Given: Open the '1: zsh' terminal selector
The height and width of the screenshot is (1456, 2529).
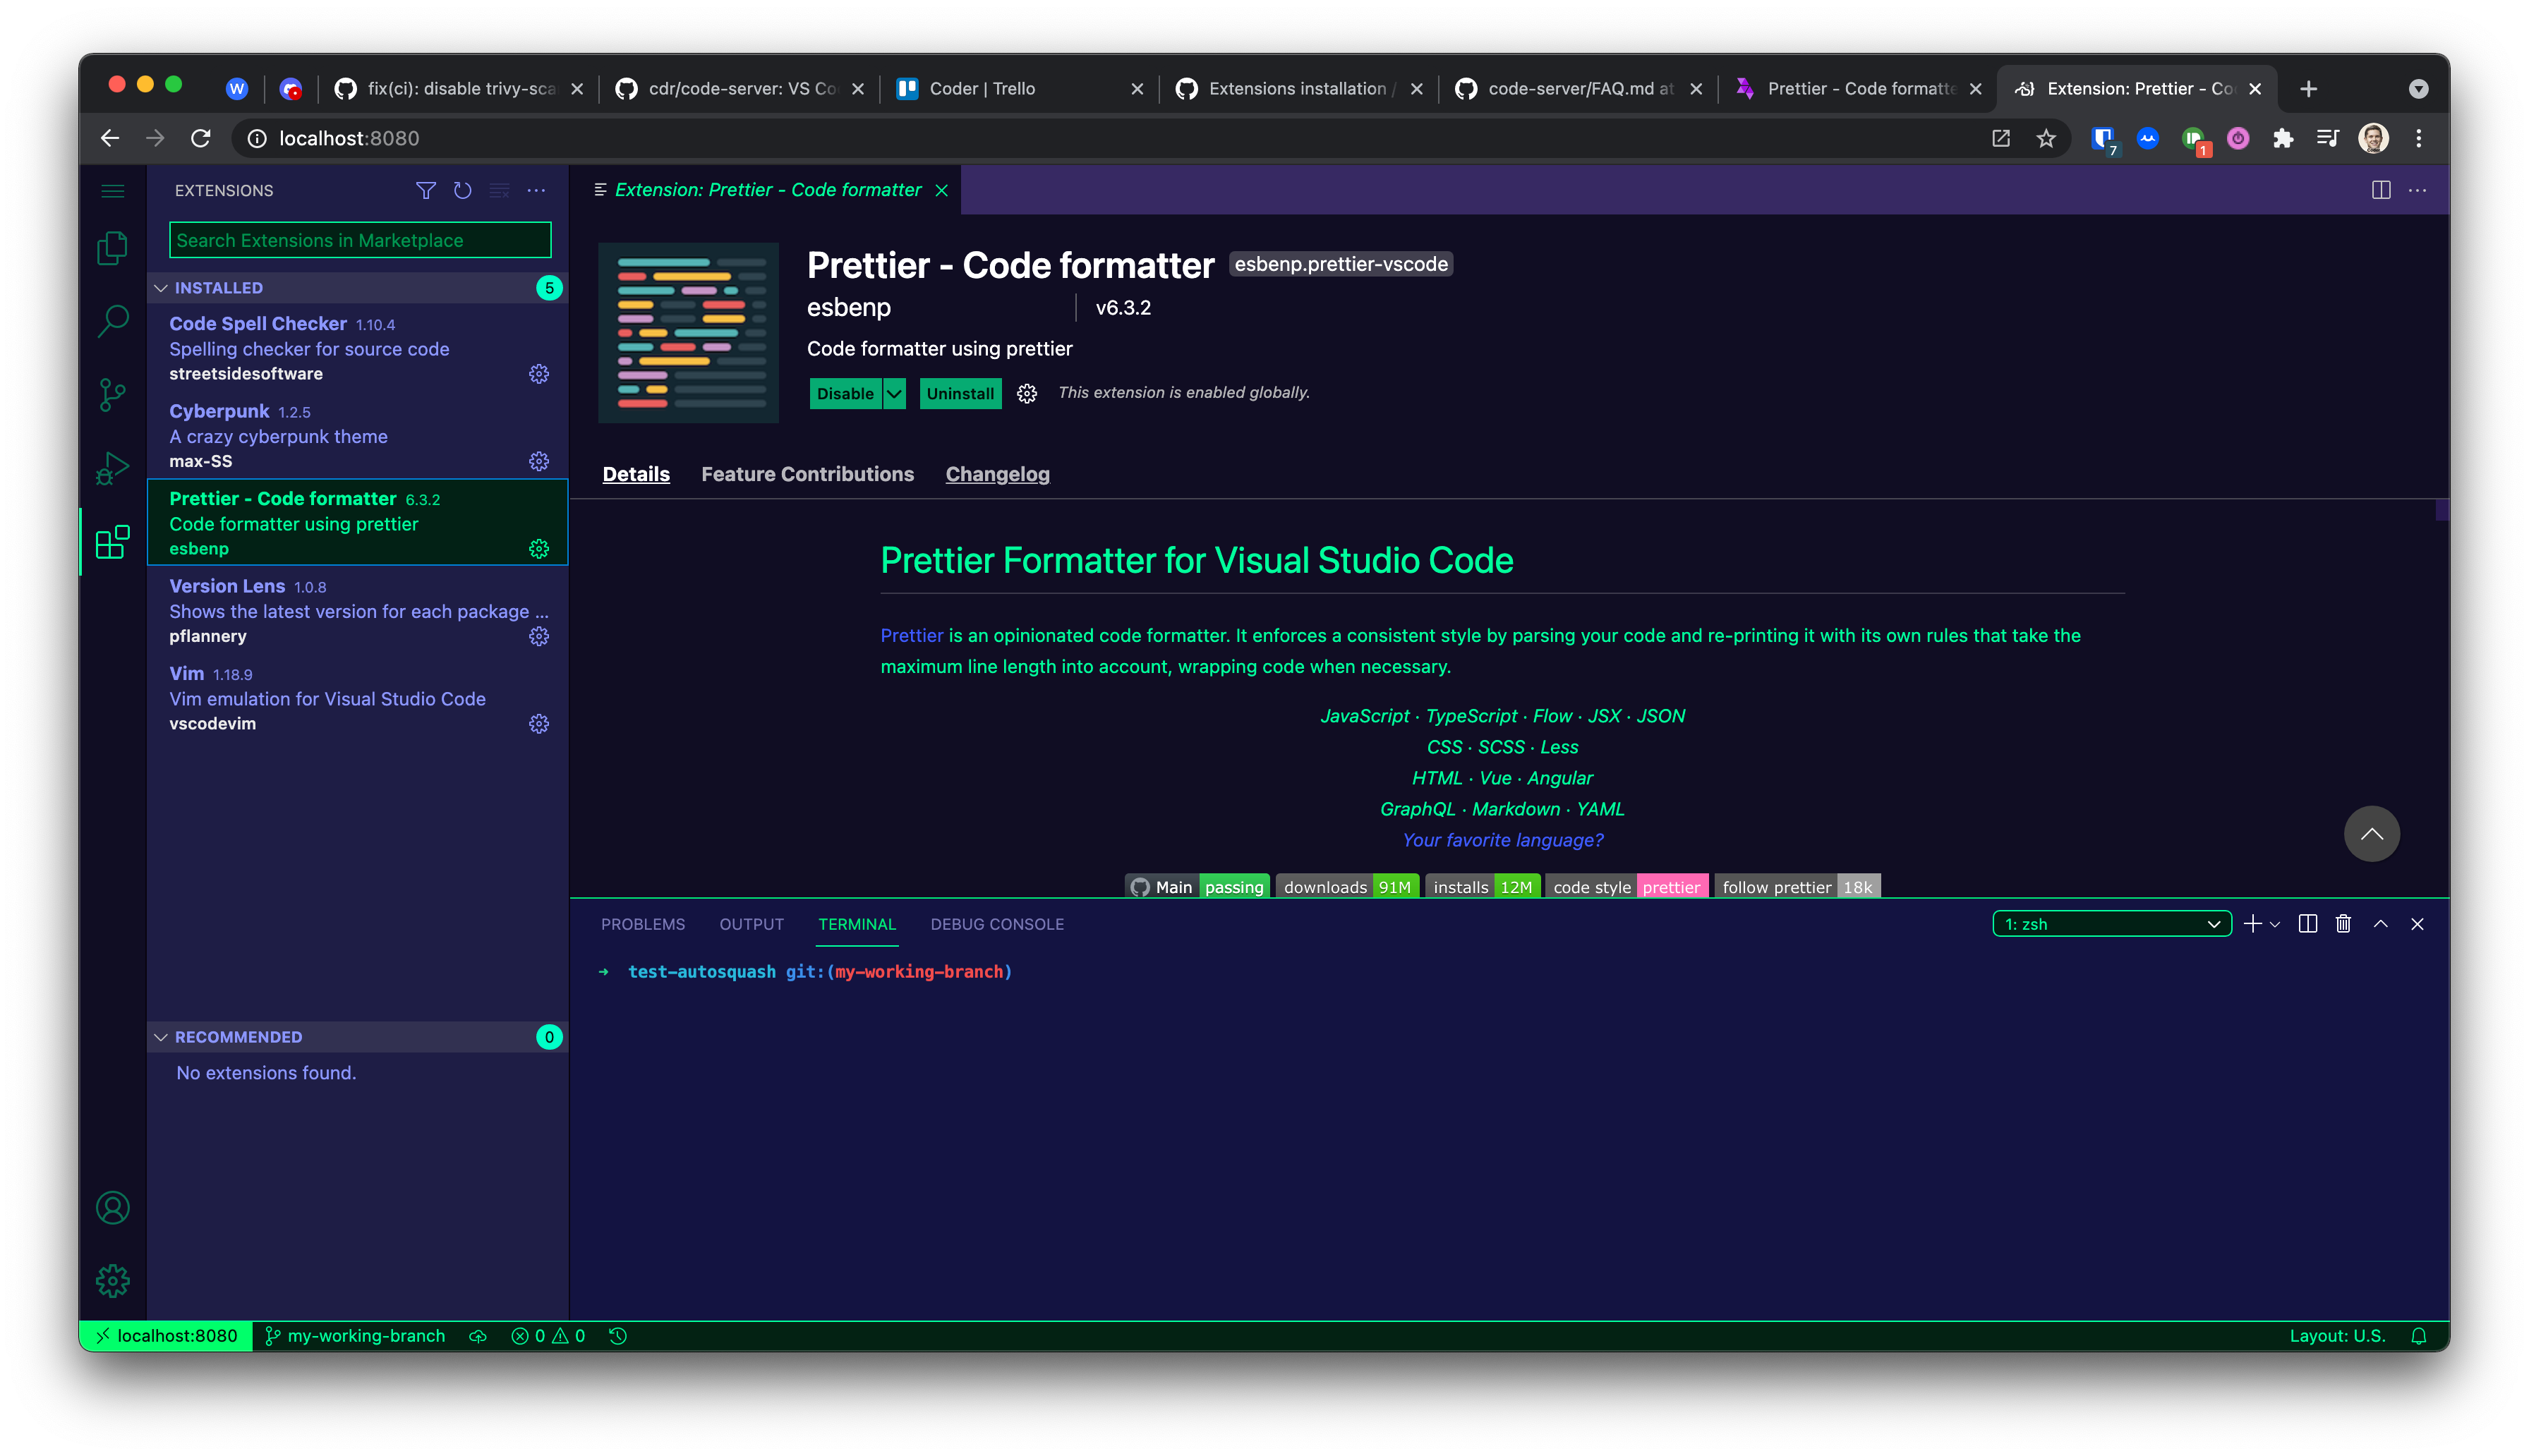Looking at the screenshot, I should tap(2111, 923).
